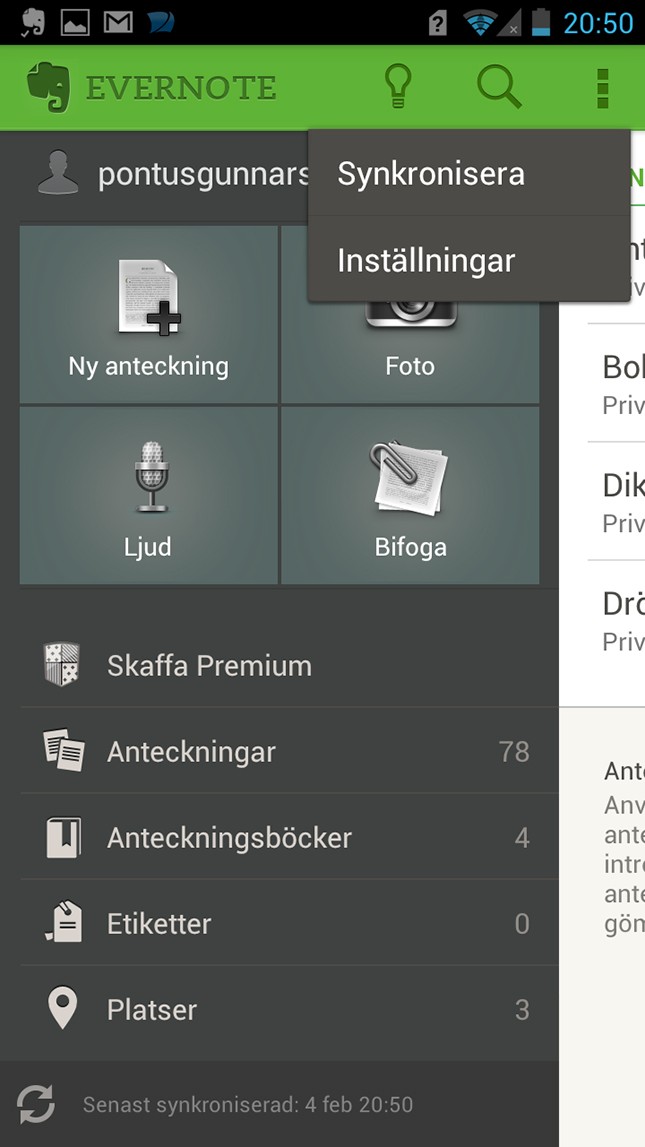Tap the Bifoga attachment tile
The image size is (645, 1147).
pos(410,495)
